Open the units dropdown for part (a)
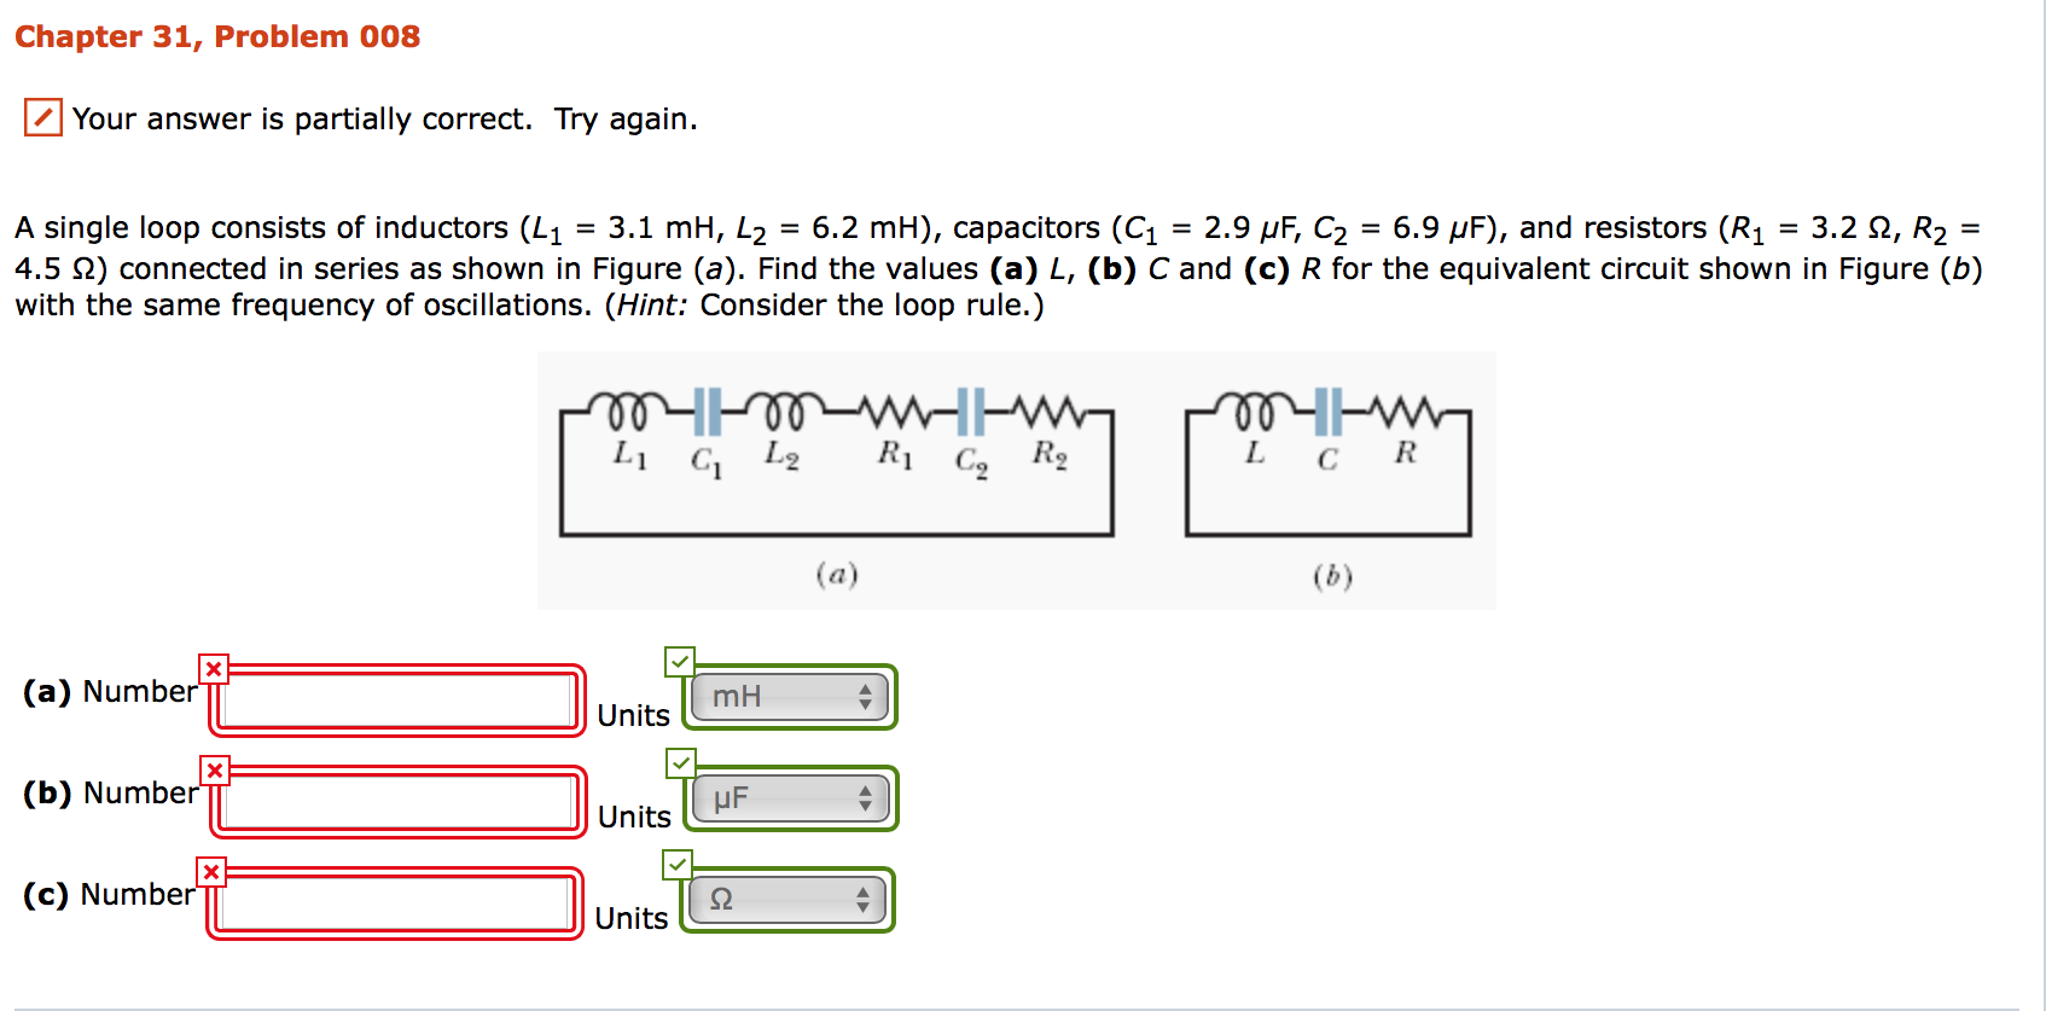This screenshot has height=1011, width=2046. point(790,696)
